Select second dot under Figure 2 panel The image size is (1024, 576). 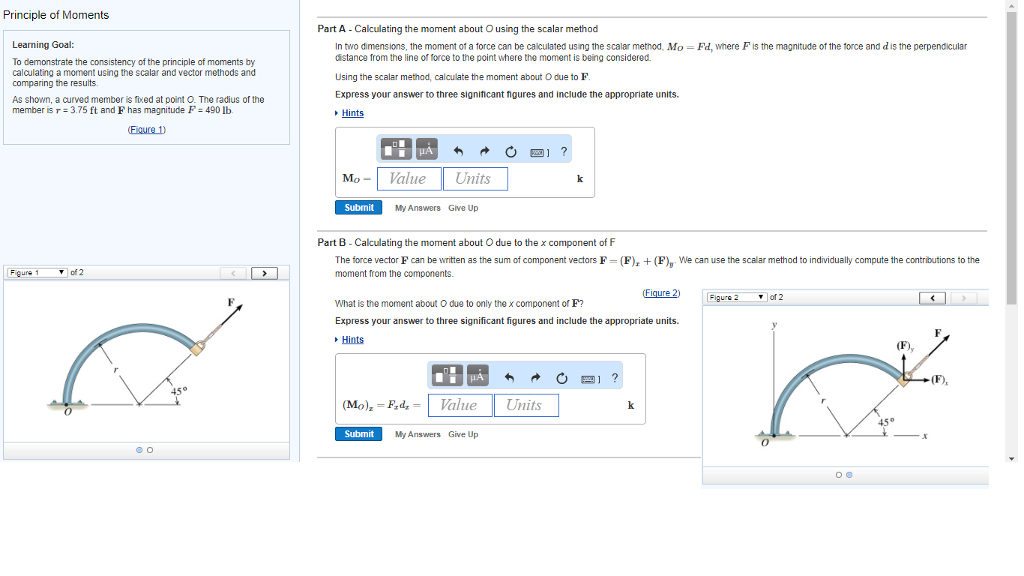tap(849, 475)
